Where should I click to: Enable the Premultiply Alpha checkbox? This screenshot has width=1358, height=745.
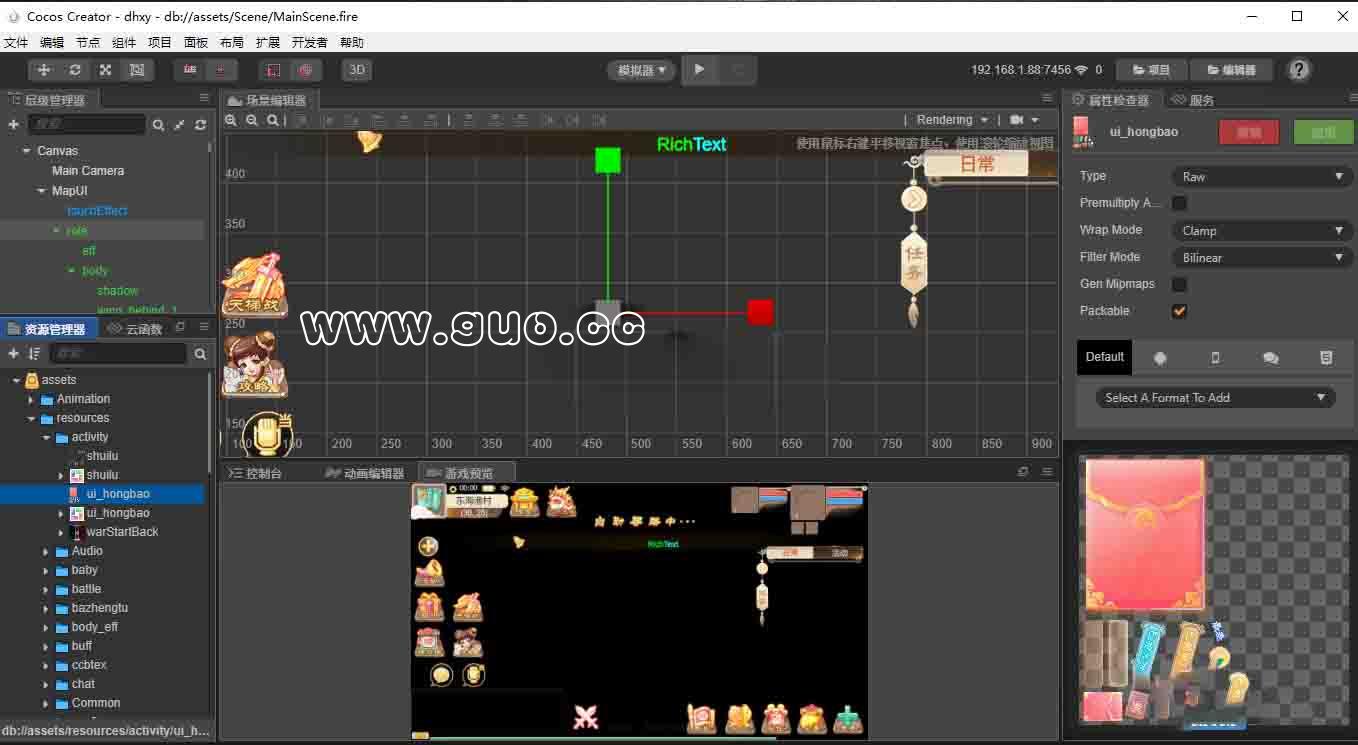(x=1179, y=203)
